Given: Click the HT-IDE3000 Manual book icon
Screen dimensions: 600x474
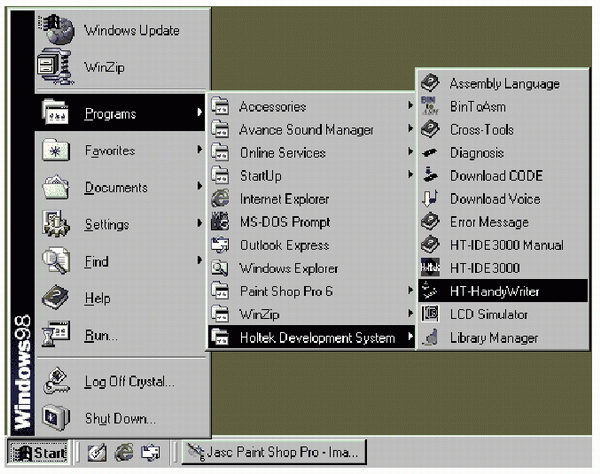Looking at the screenshot, I should 430,245.
